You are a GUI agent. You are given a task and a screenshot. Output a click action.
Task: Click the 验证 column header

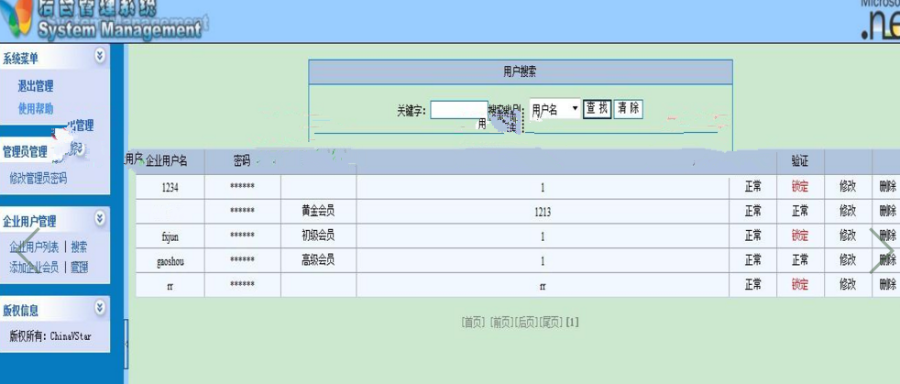(x=800, y=162)
